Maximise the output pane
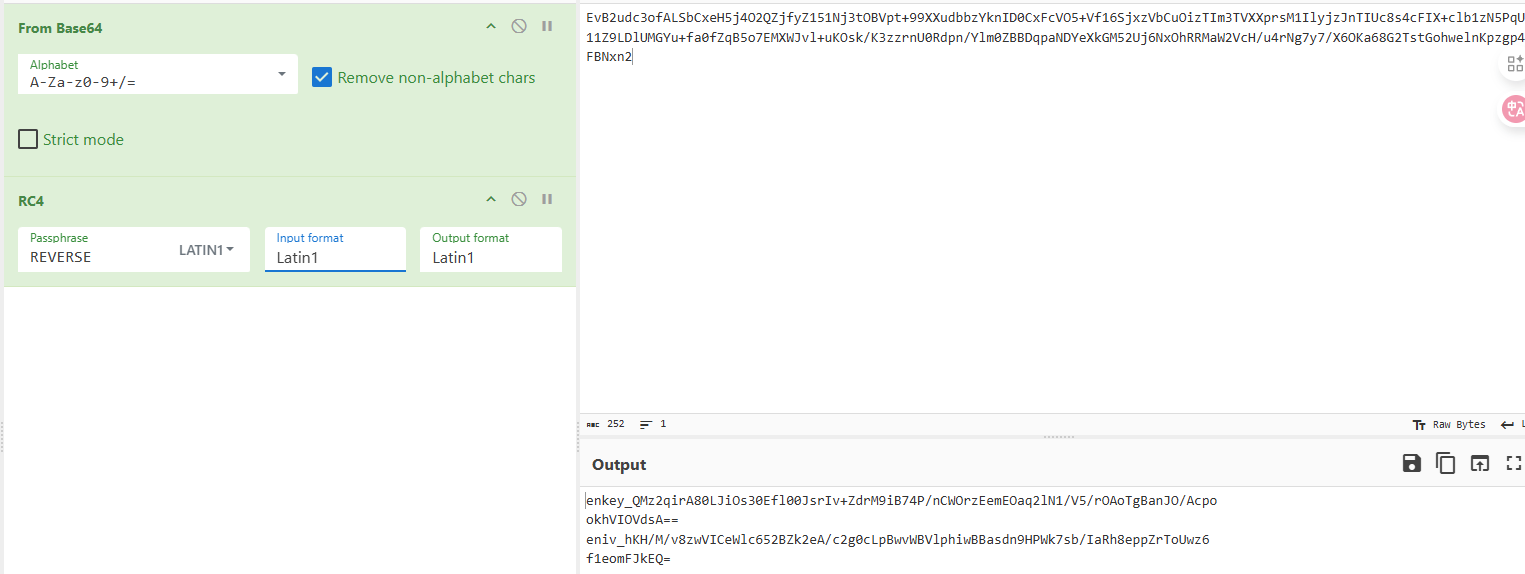The width and height of the screenshot is (1525, 574). click(x=1512, y=463)
